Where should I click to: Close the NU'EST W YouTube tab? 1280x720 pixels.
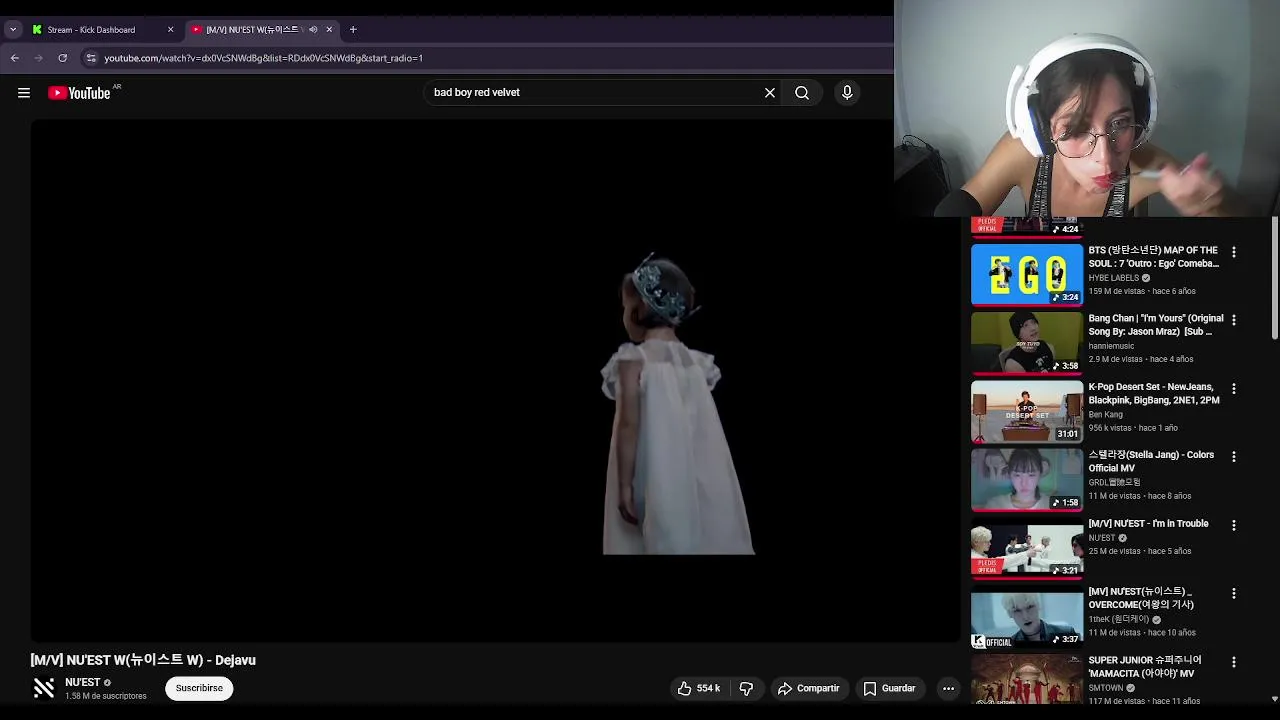(x=329, y=30)
